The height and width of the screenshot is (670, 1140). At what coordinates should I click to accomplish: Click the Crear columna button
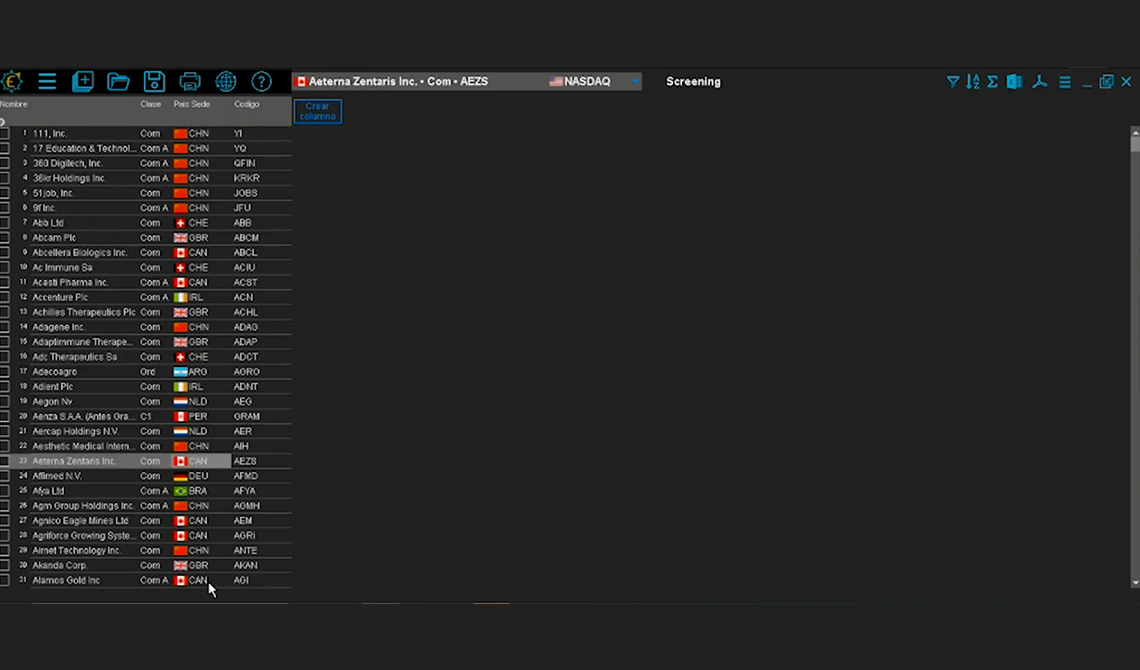click(x=318, y=111)
